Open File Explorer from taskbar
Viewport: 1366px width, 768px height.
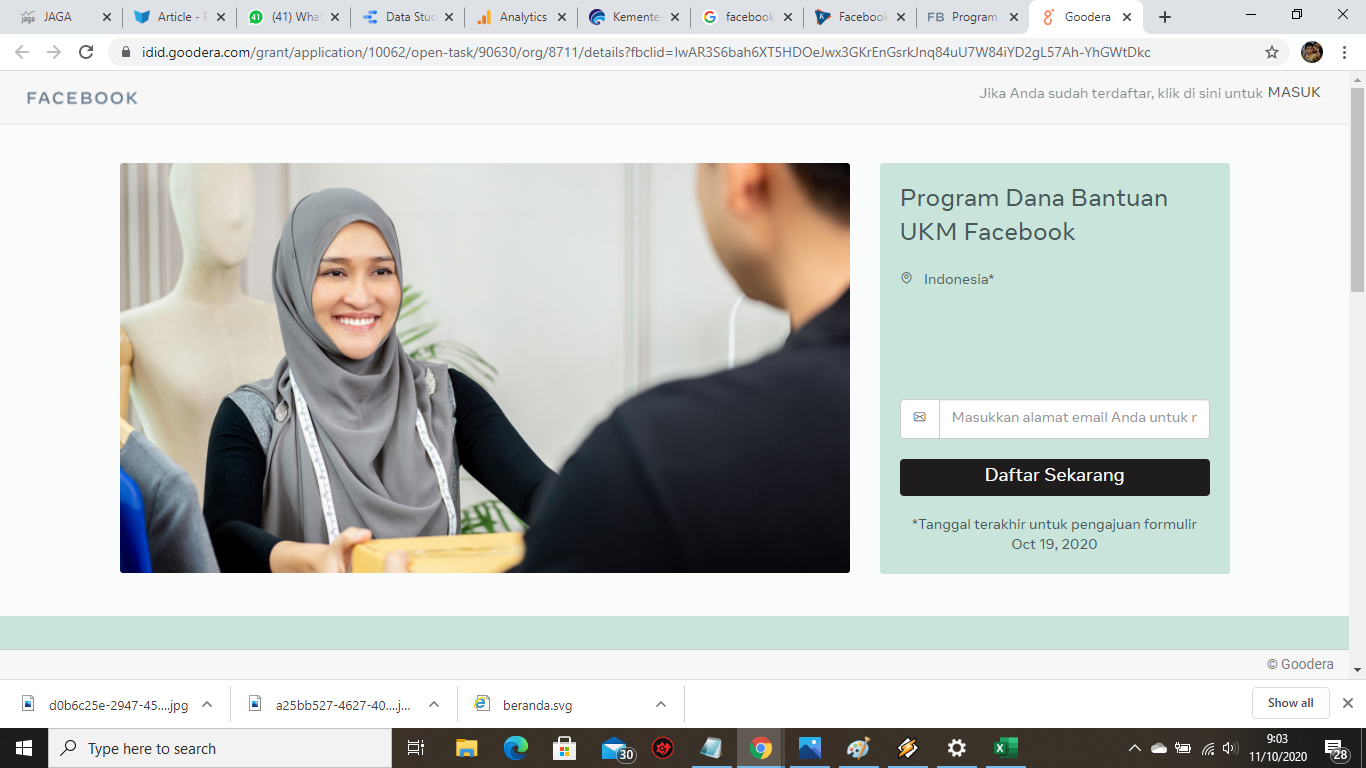(466, 748)
